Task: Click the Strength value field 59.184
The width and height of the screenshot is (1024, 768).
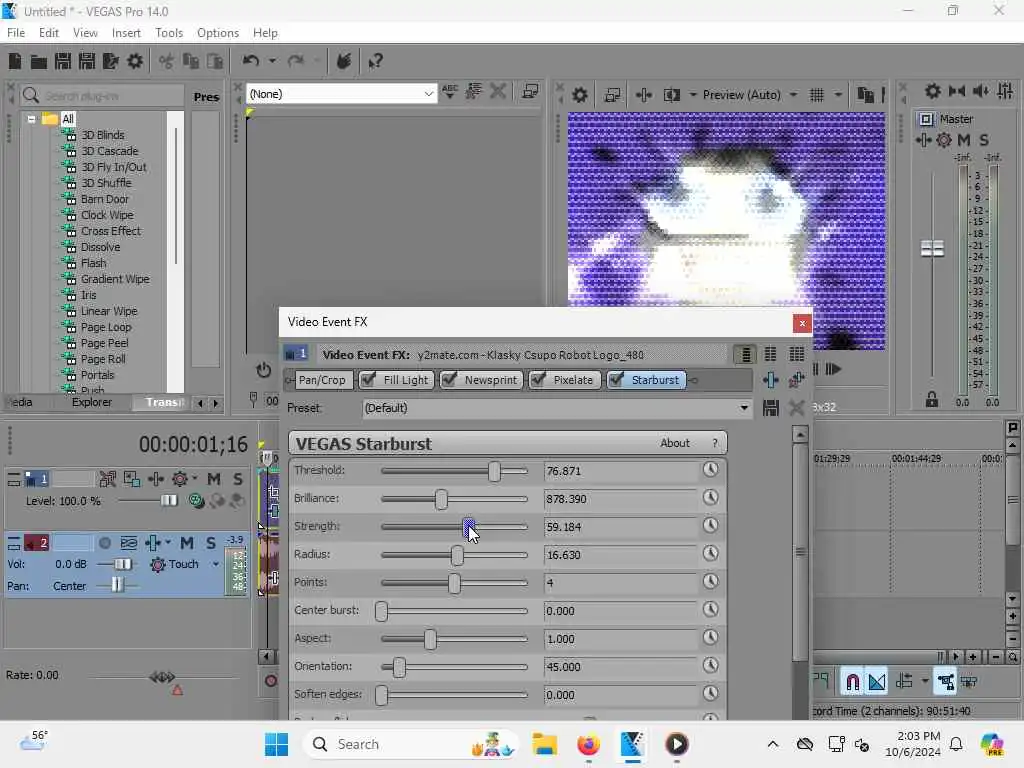Action: pos(621,527)
